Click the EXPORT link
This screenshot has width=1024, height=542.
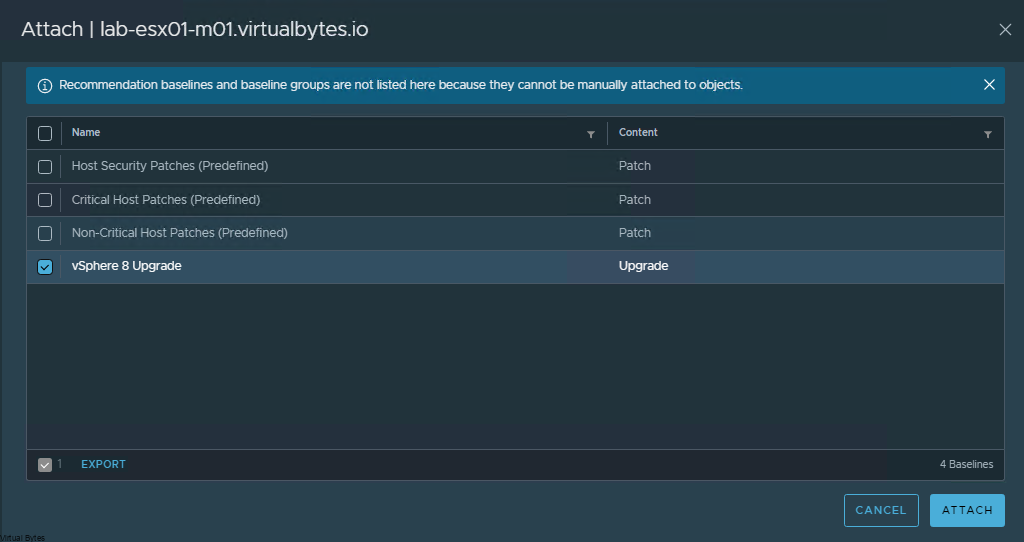point(103,464)
